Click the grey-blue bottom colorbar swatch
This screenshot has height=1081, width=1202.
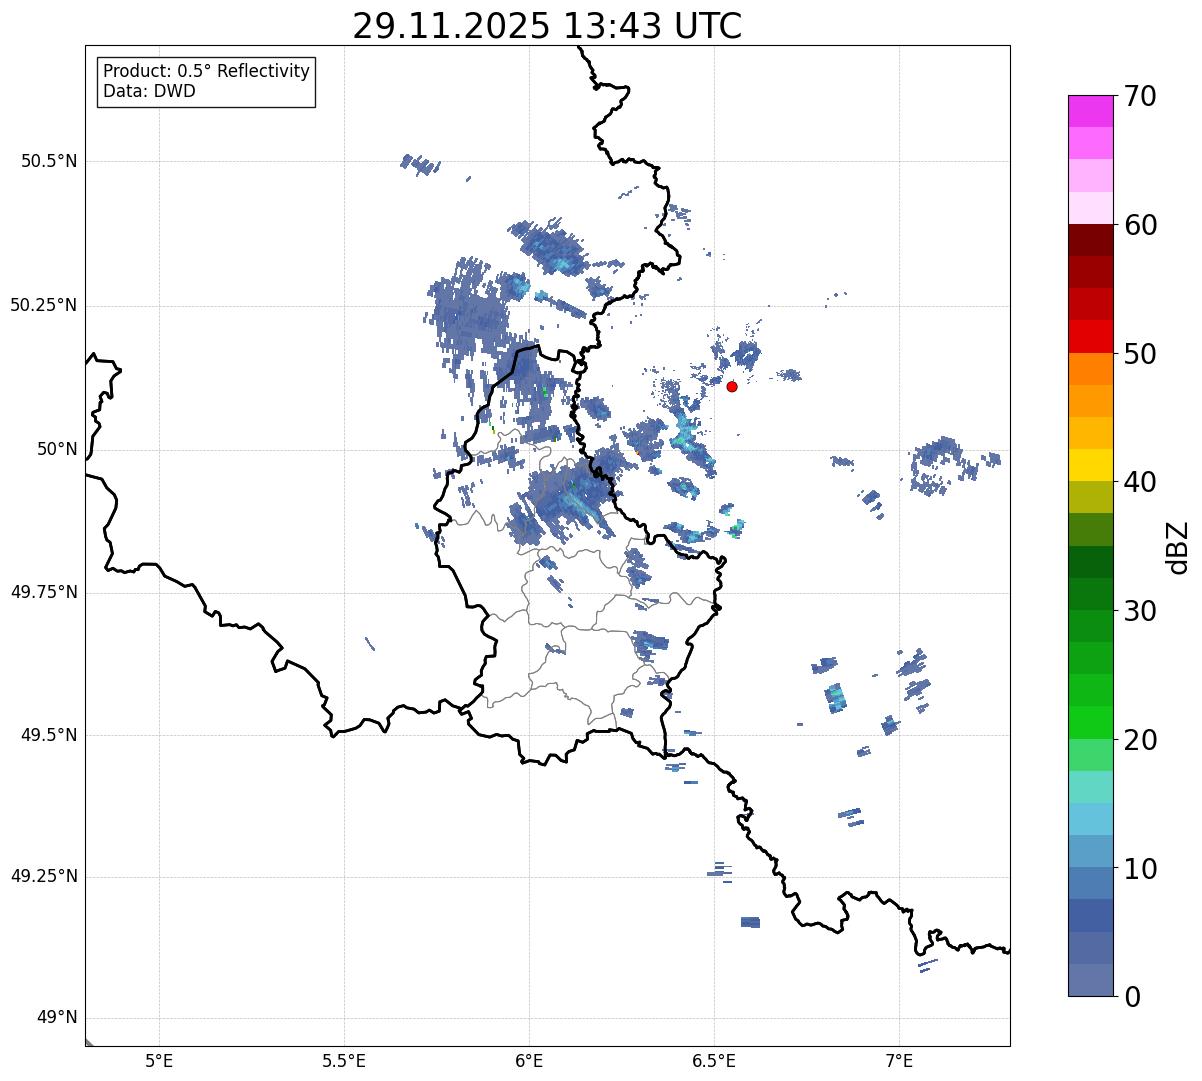point(1090,979)
